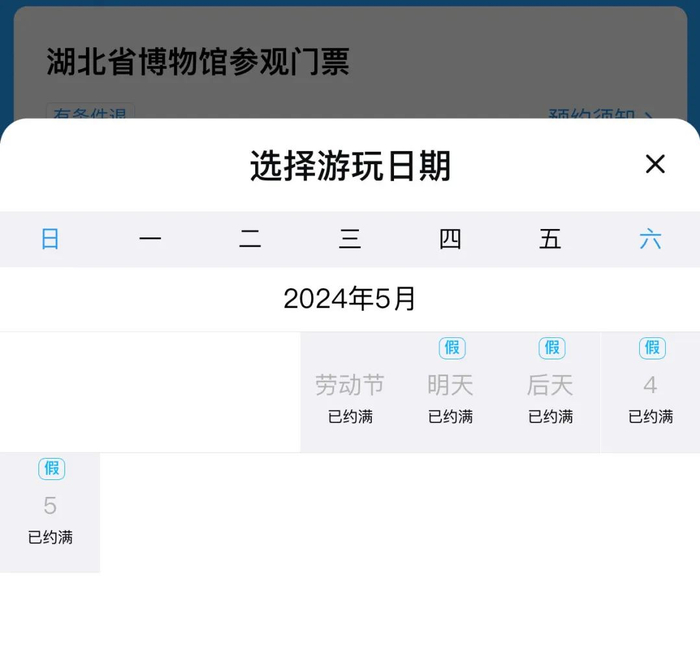Click the 假 badge above date 4
700x661 pixels.
pyautogui.click(x=652, y=348)
